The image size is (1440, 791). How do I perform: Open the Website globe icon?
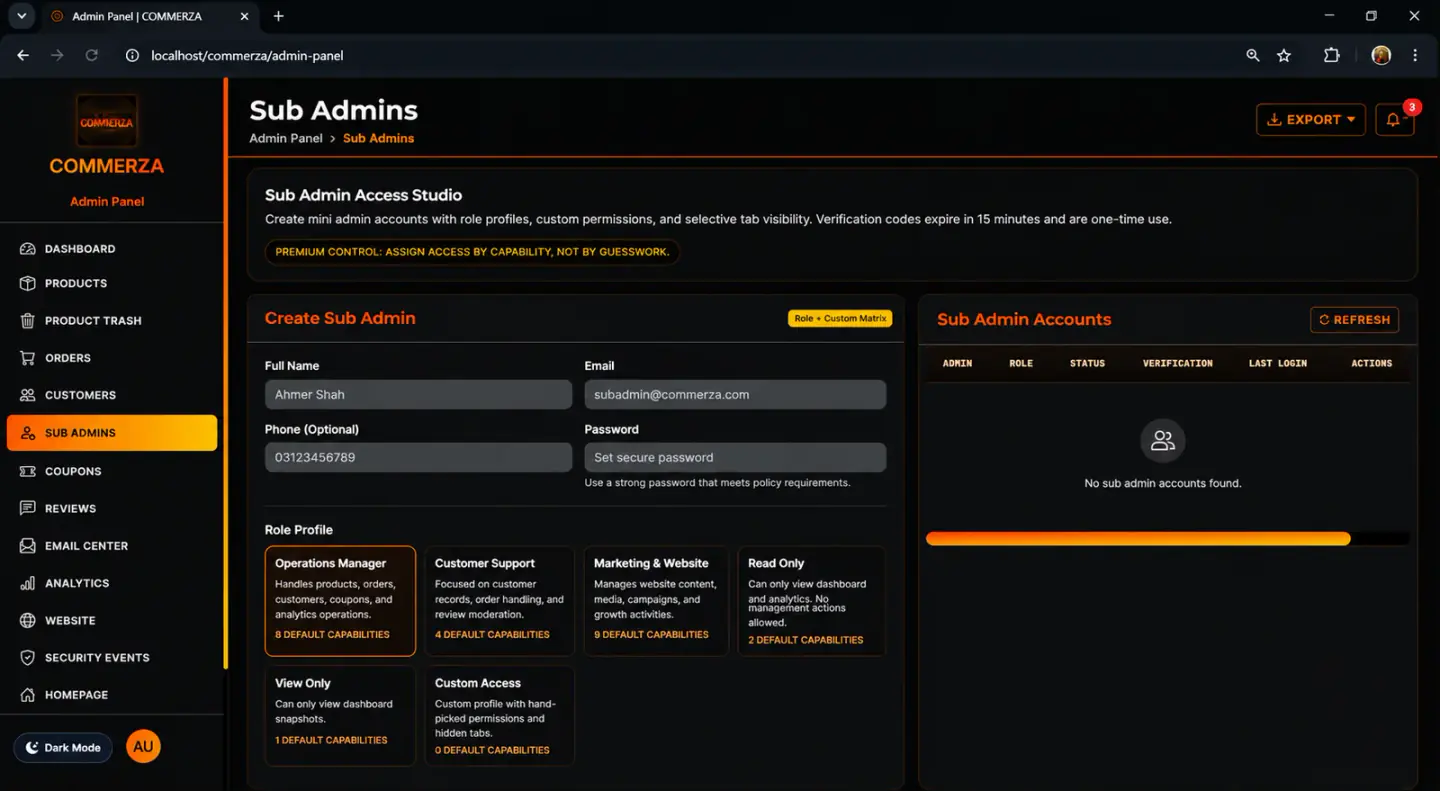pos(28,621)
